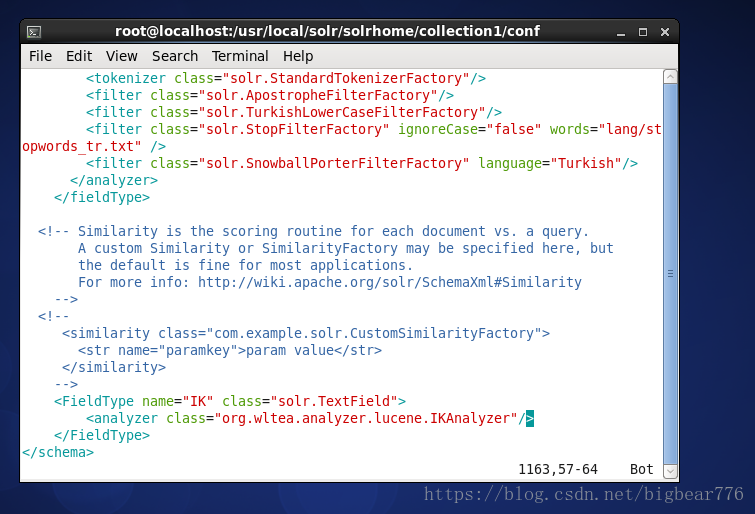This screenshot has width=755, height=514.
Task: Click the vertical scrollbar thumb
Action: tap(670, 274)
